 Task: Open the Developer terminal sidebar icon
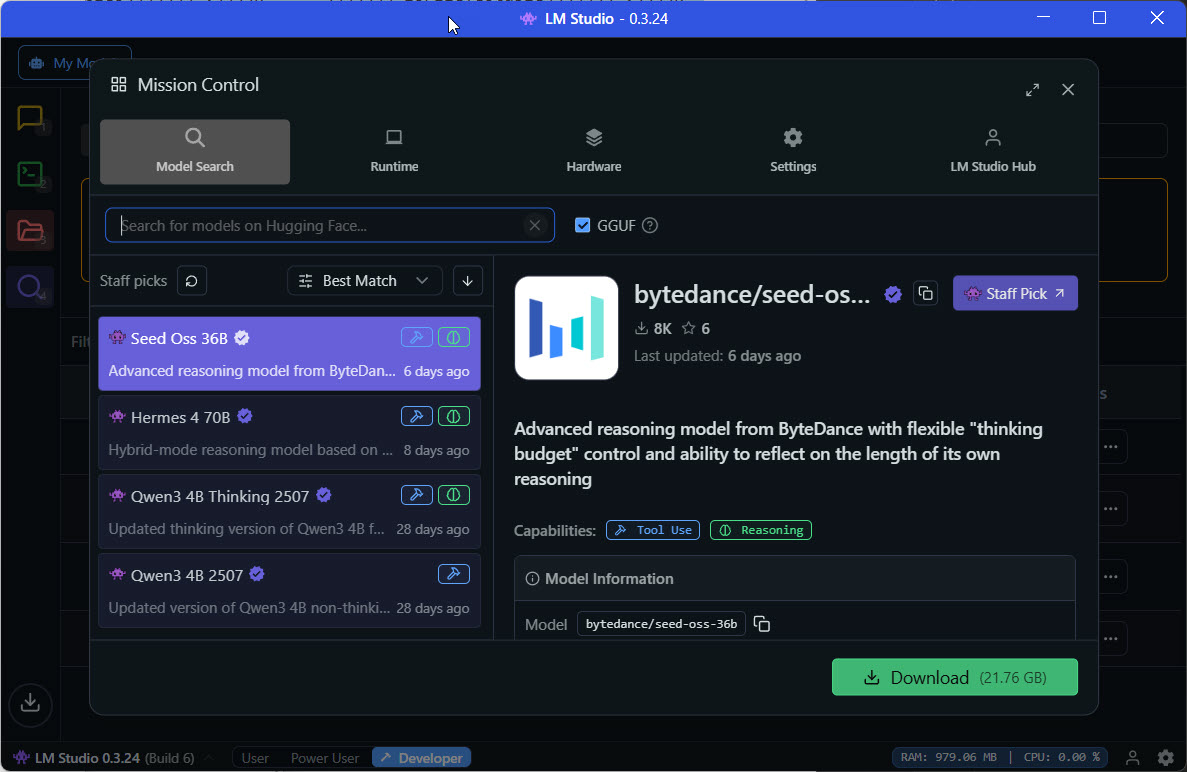point(30,174)
